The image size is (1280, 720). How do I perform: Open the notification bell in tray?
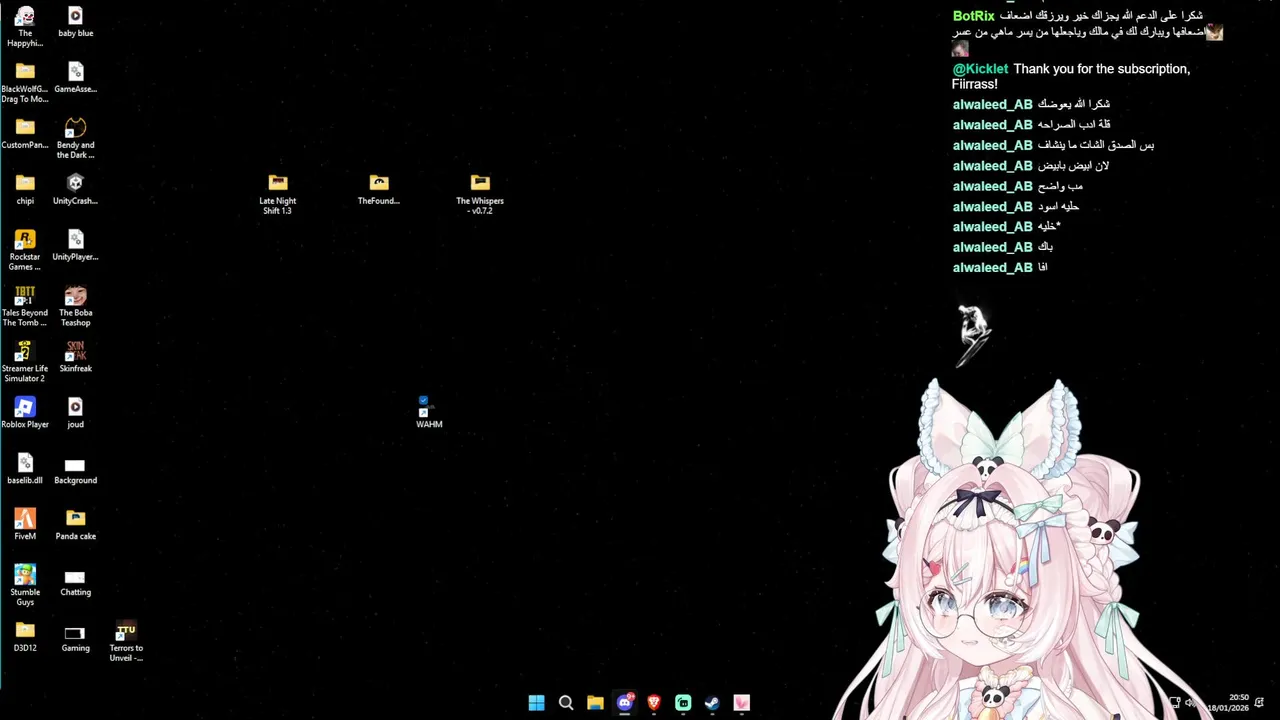pos(1260,703)
